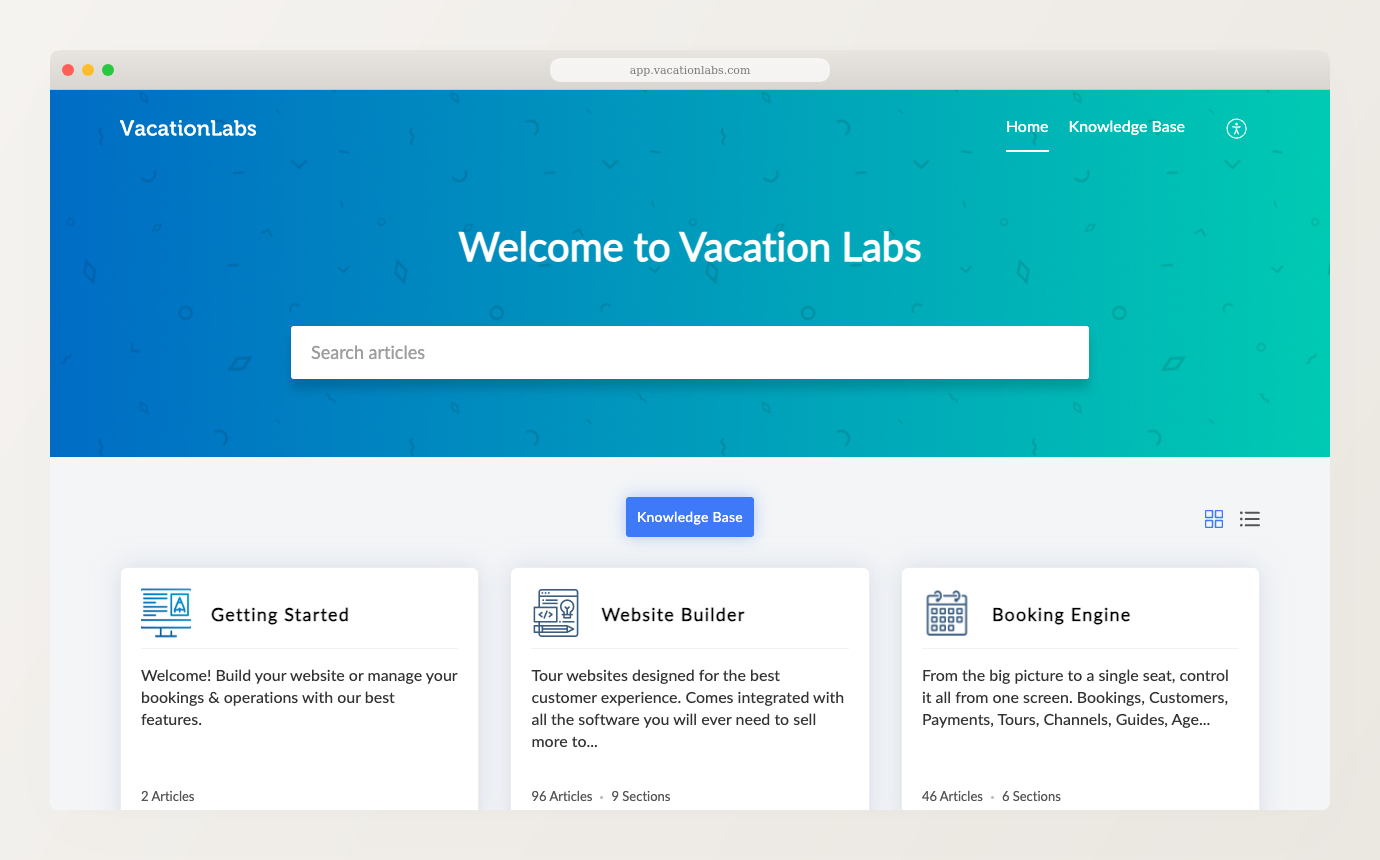The height and width of the screenshot is (860, 1380).
Task: Switch to grid view layout
Action: [x=1213, y=519]
